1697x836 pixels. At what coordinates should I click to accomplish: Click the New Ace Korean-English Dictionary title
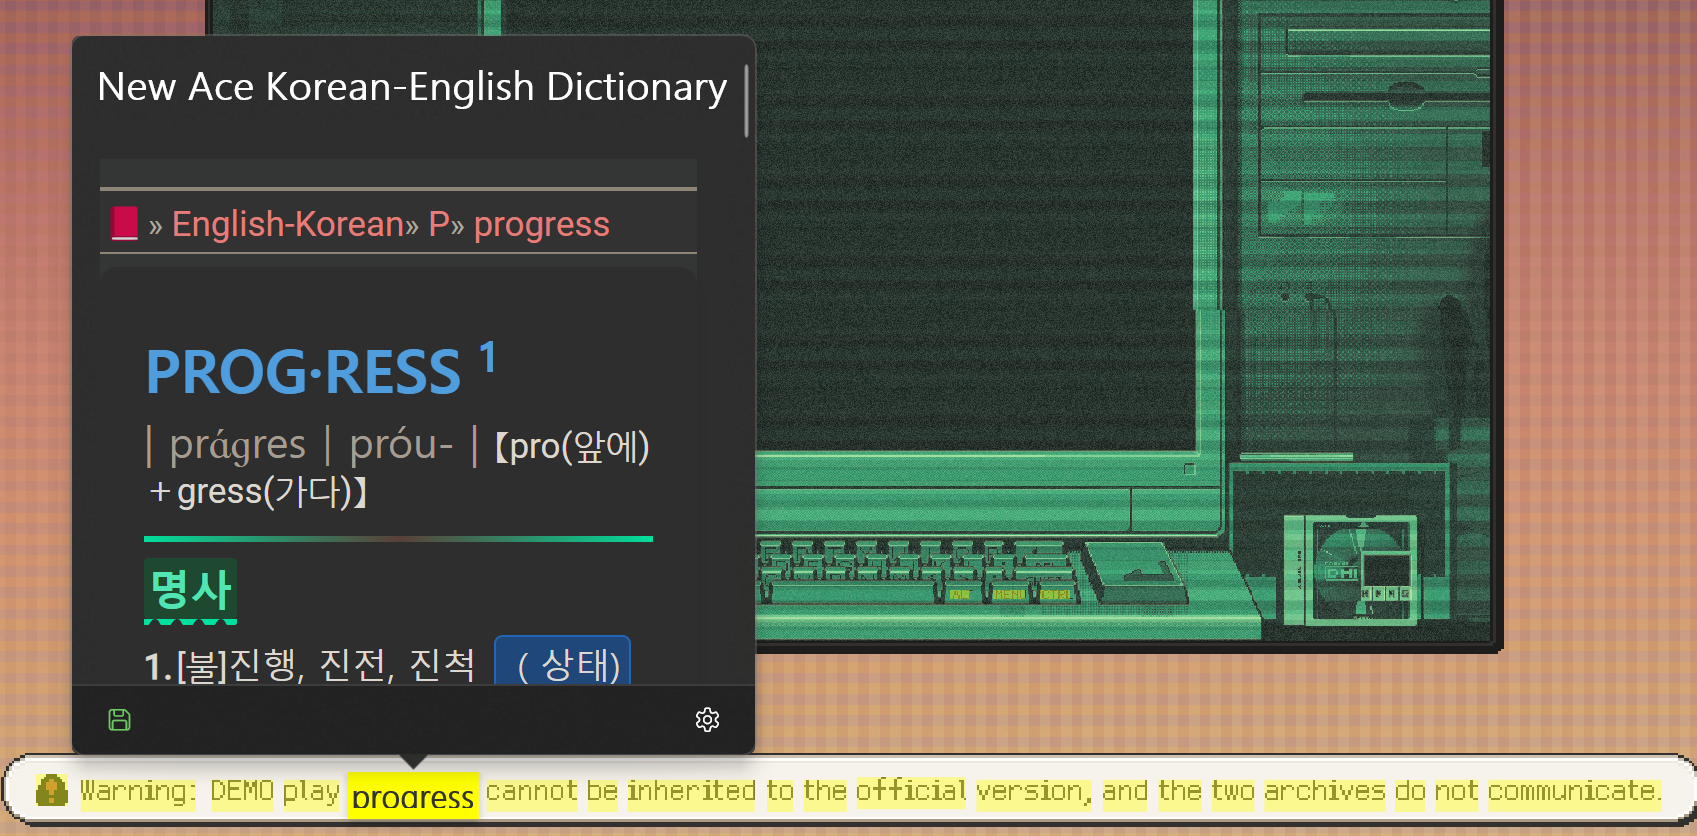[x=412, y=87]
